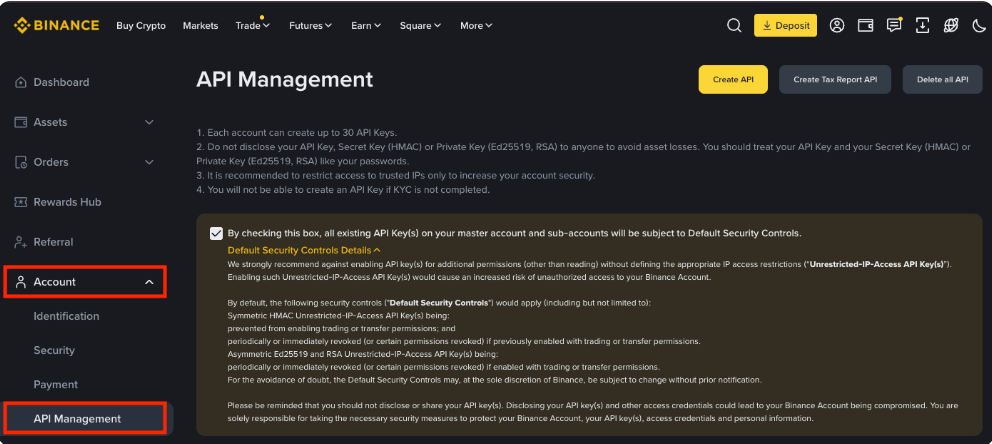This screenshot has width=992, height=444.
Task: Click the Binance logo
Action: pyautogui.click(x=57, y=25)
